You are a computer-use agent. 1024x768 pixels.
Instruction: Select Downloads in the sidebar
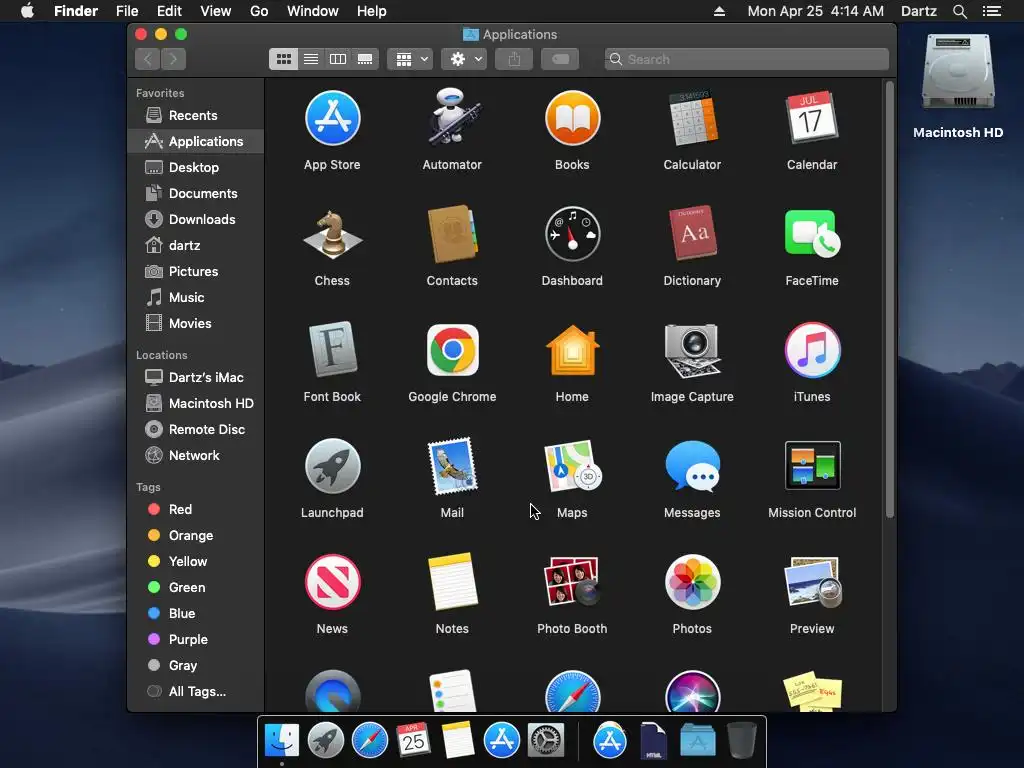[196, 219]
